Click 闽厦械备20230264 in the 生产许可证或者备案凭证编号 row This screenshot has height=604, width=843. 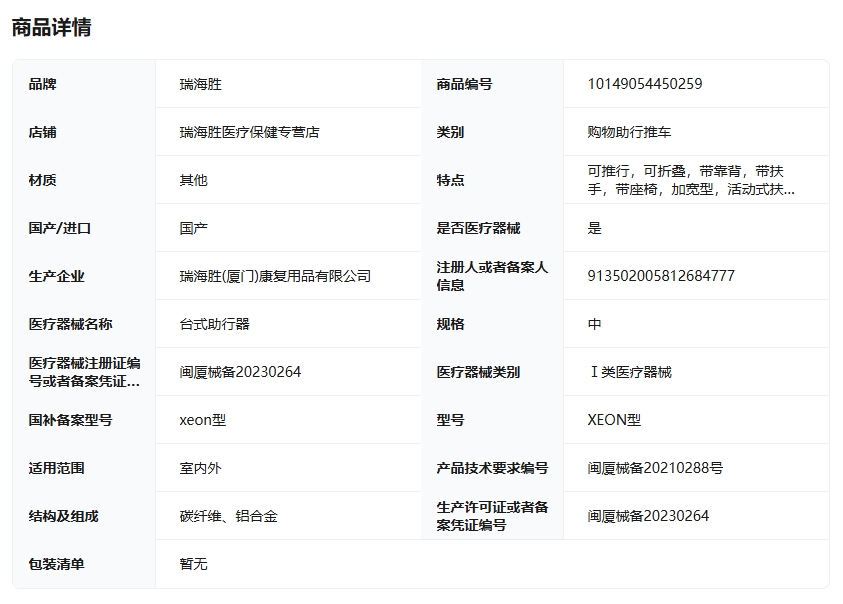click(x=648, y=516)
